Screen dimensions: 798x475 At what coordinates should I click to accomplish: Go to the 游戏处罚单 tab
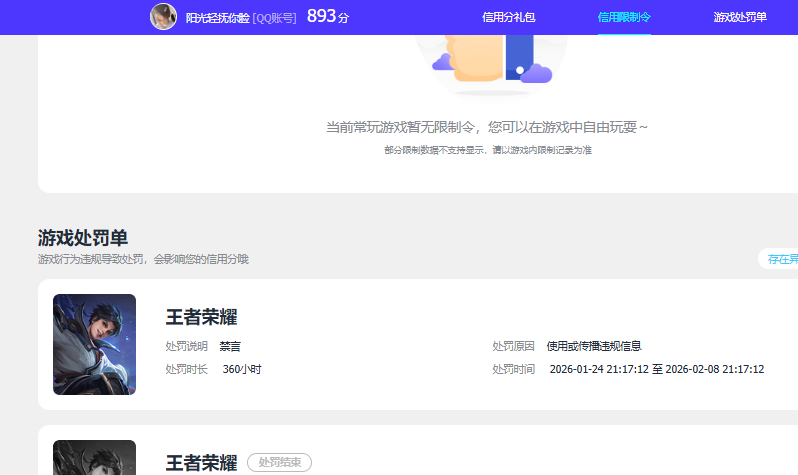pos(740,17)
